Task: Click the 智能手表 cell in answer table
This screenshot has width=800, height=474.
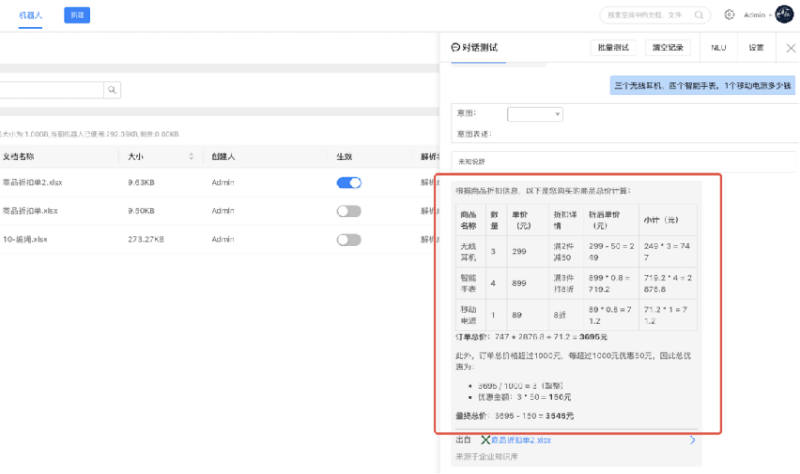Action: point(468,283)
